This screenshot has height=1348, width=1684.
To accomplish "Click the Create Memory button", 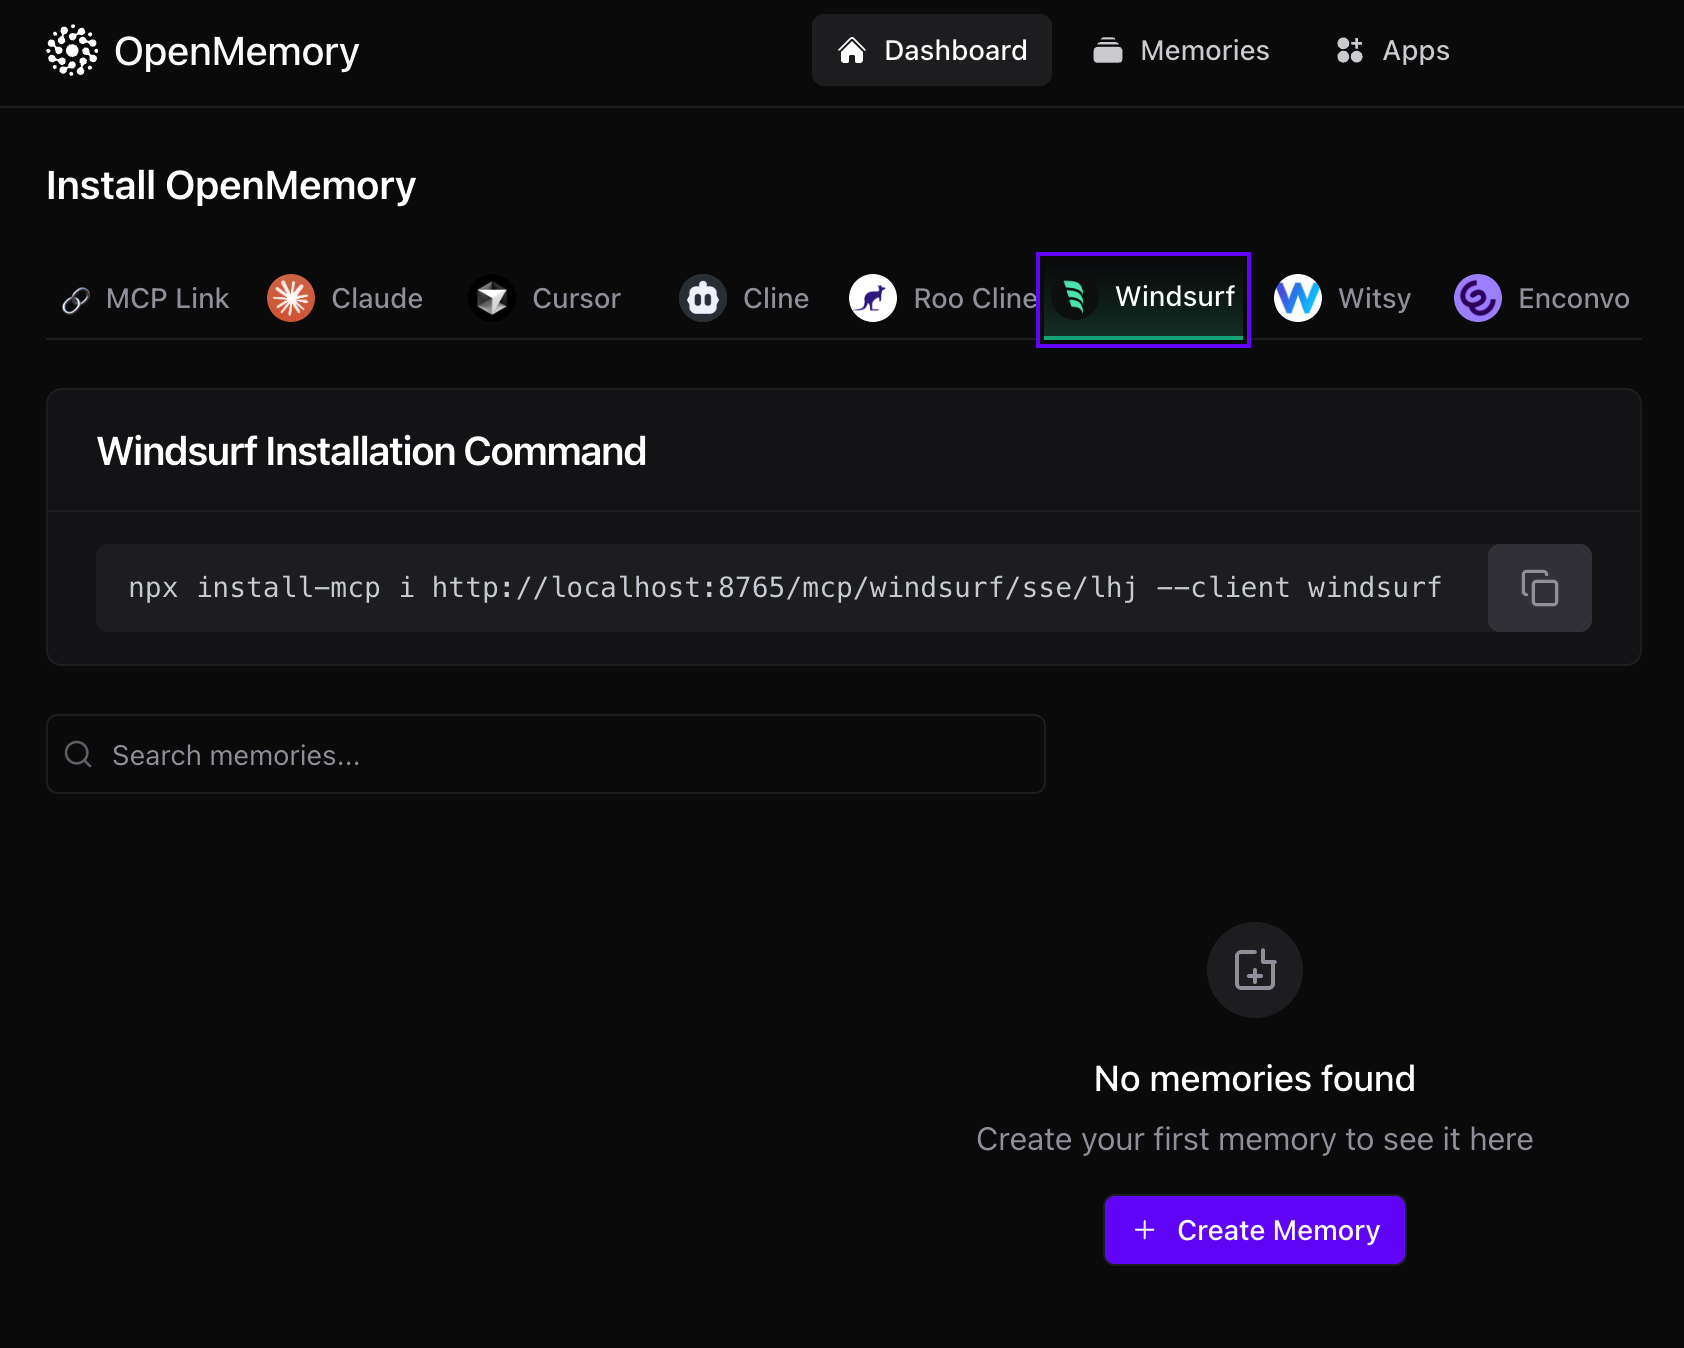I will point(1255,1230).
